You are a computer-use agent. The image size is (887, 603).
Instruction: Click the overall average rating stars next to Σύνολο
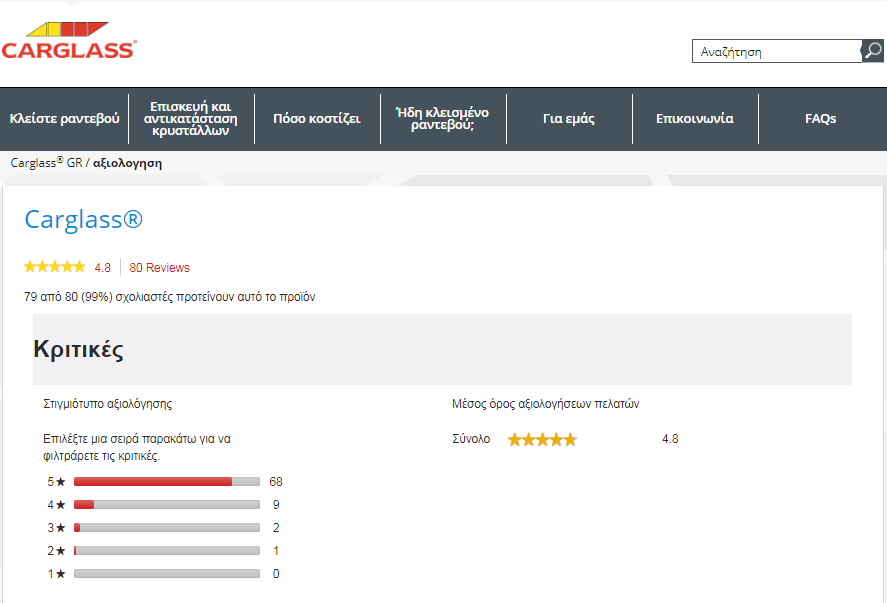click(x=542, y=439)
